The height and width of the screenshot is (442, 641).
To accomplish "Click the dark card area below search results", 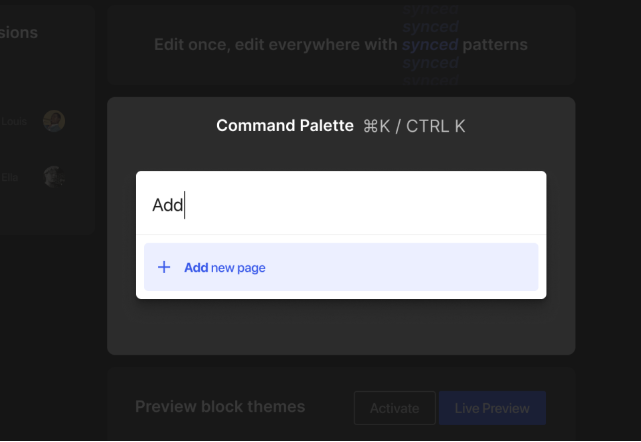I will click(x=341, y=326).
